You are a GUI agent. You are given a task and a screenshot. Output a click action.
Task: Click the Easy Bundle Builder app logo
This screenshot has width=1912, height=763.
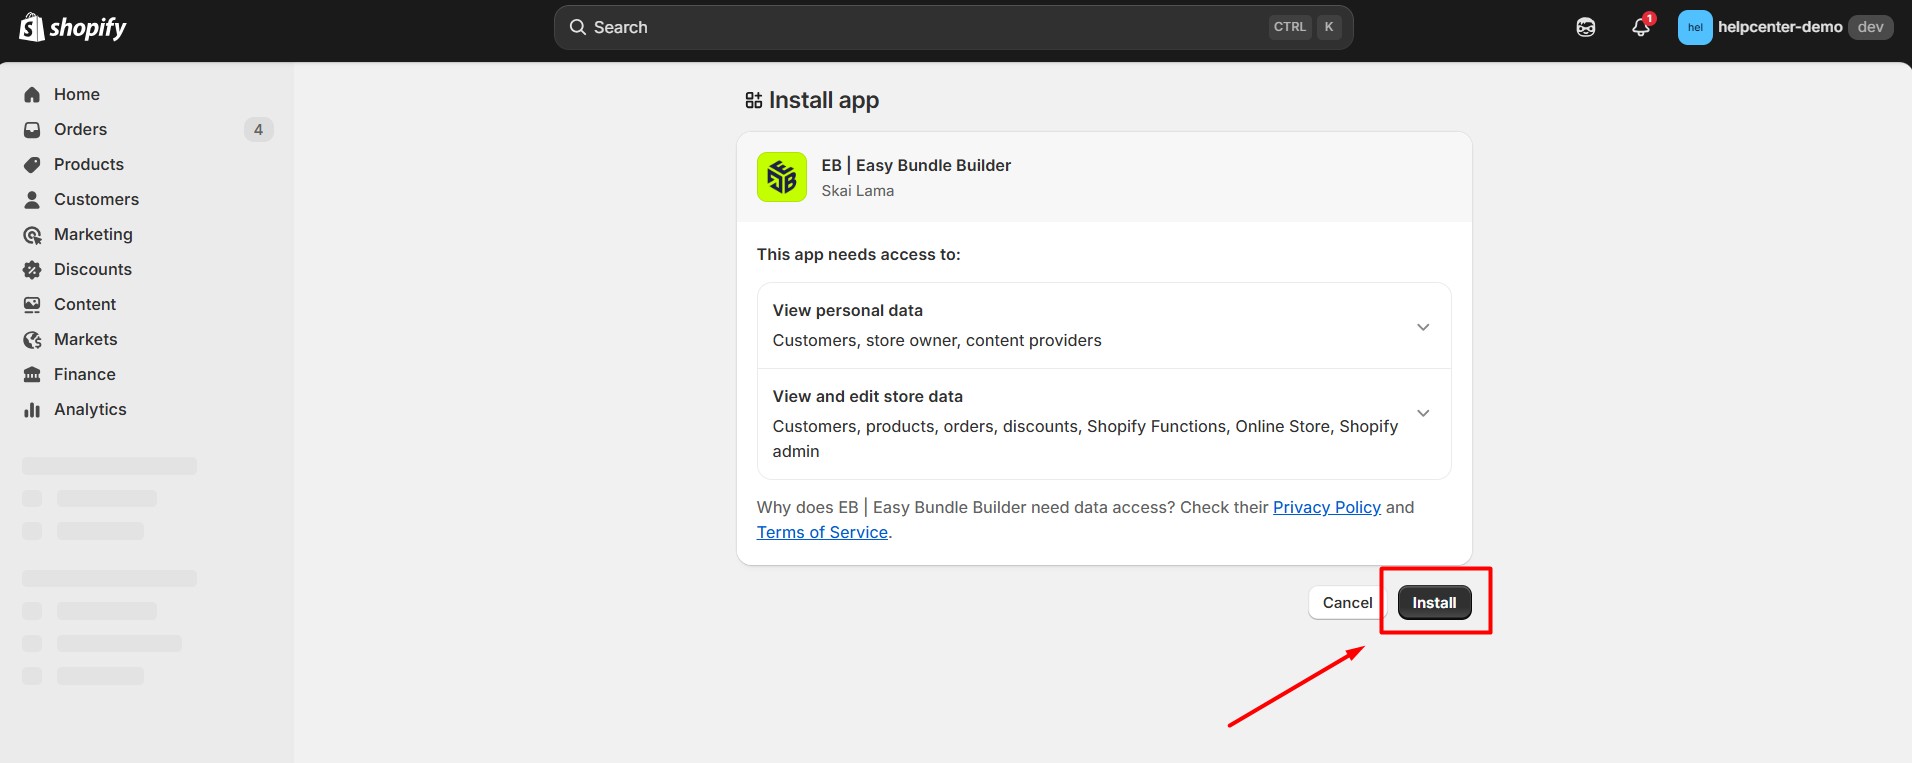(782, 177)
